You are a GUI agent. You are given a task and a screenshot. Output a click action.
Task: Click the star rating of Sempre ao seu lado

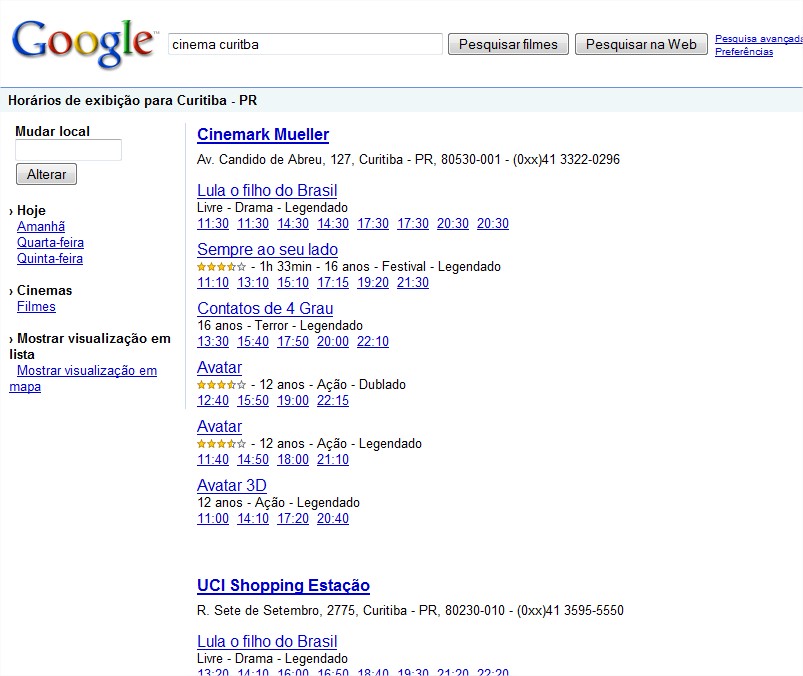point(221,267)
